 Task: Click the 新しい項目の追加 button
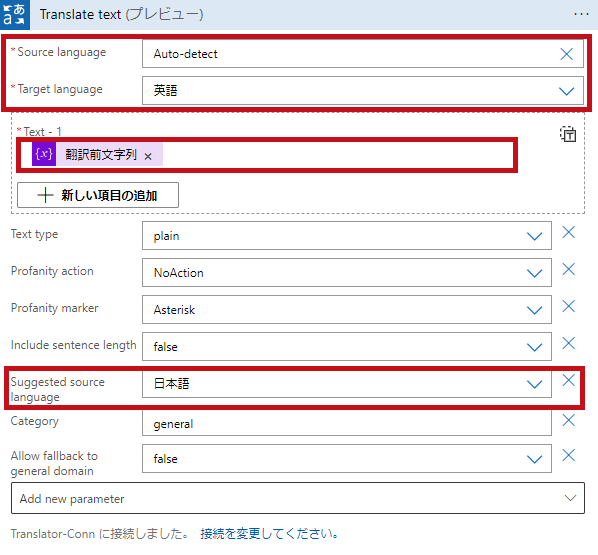(x=98, y=195)
